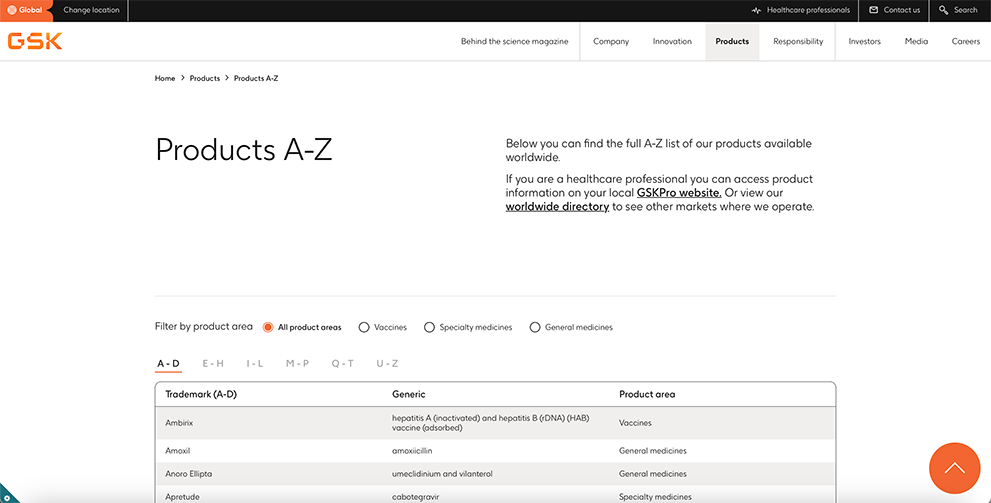Click the Generic column header
The image size is (991, 503).
[x=408, y=394]
